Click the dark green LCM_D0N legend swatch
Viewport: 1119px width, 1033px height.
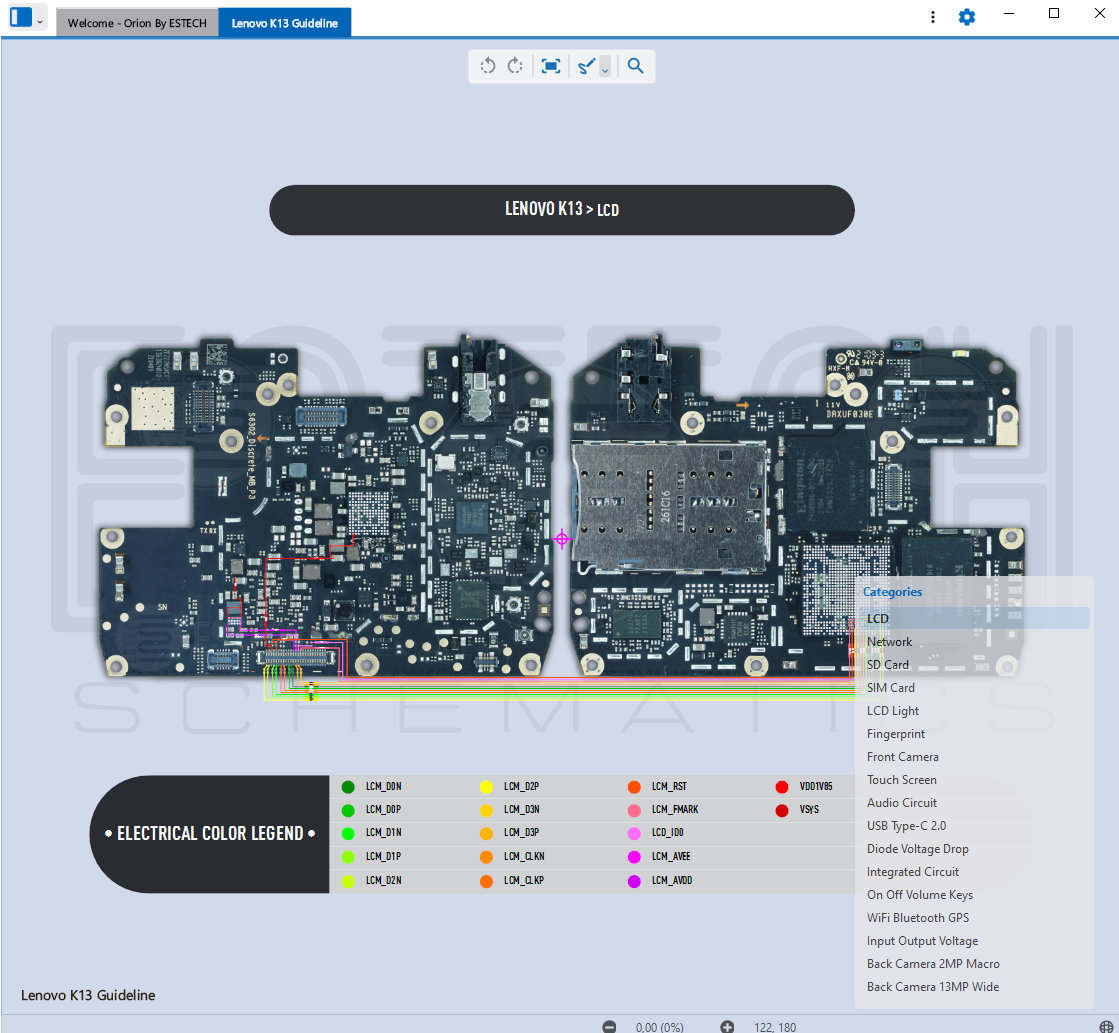pyautogui.click(x=348, y=787)
